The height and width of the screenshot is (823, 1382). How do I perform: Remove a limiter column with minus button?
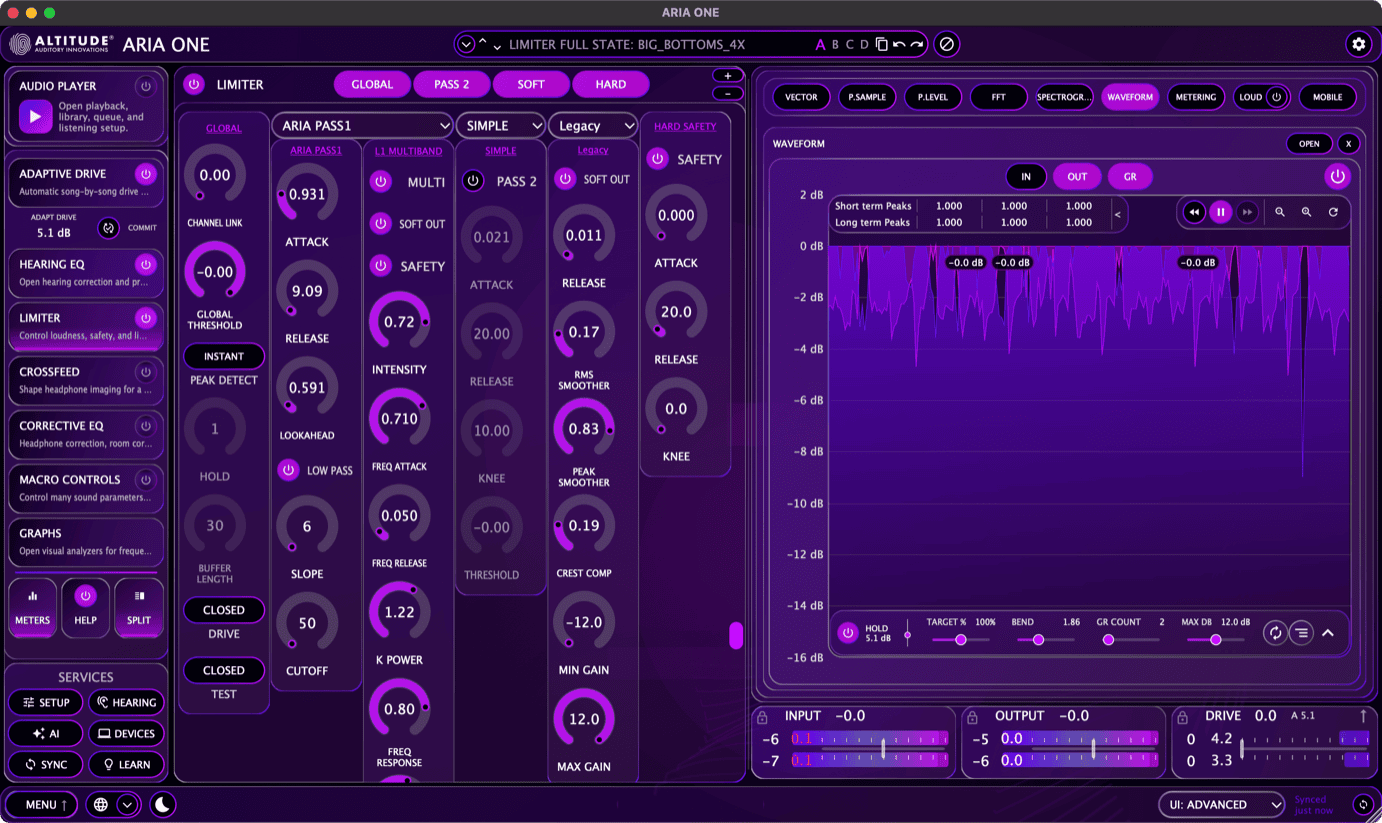point(728,94)
